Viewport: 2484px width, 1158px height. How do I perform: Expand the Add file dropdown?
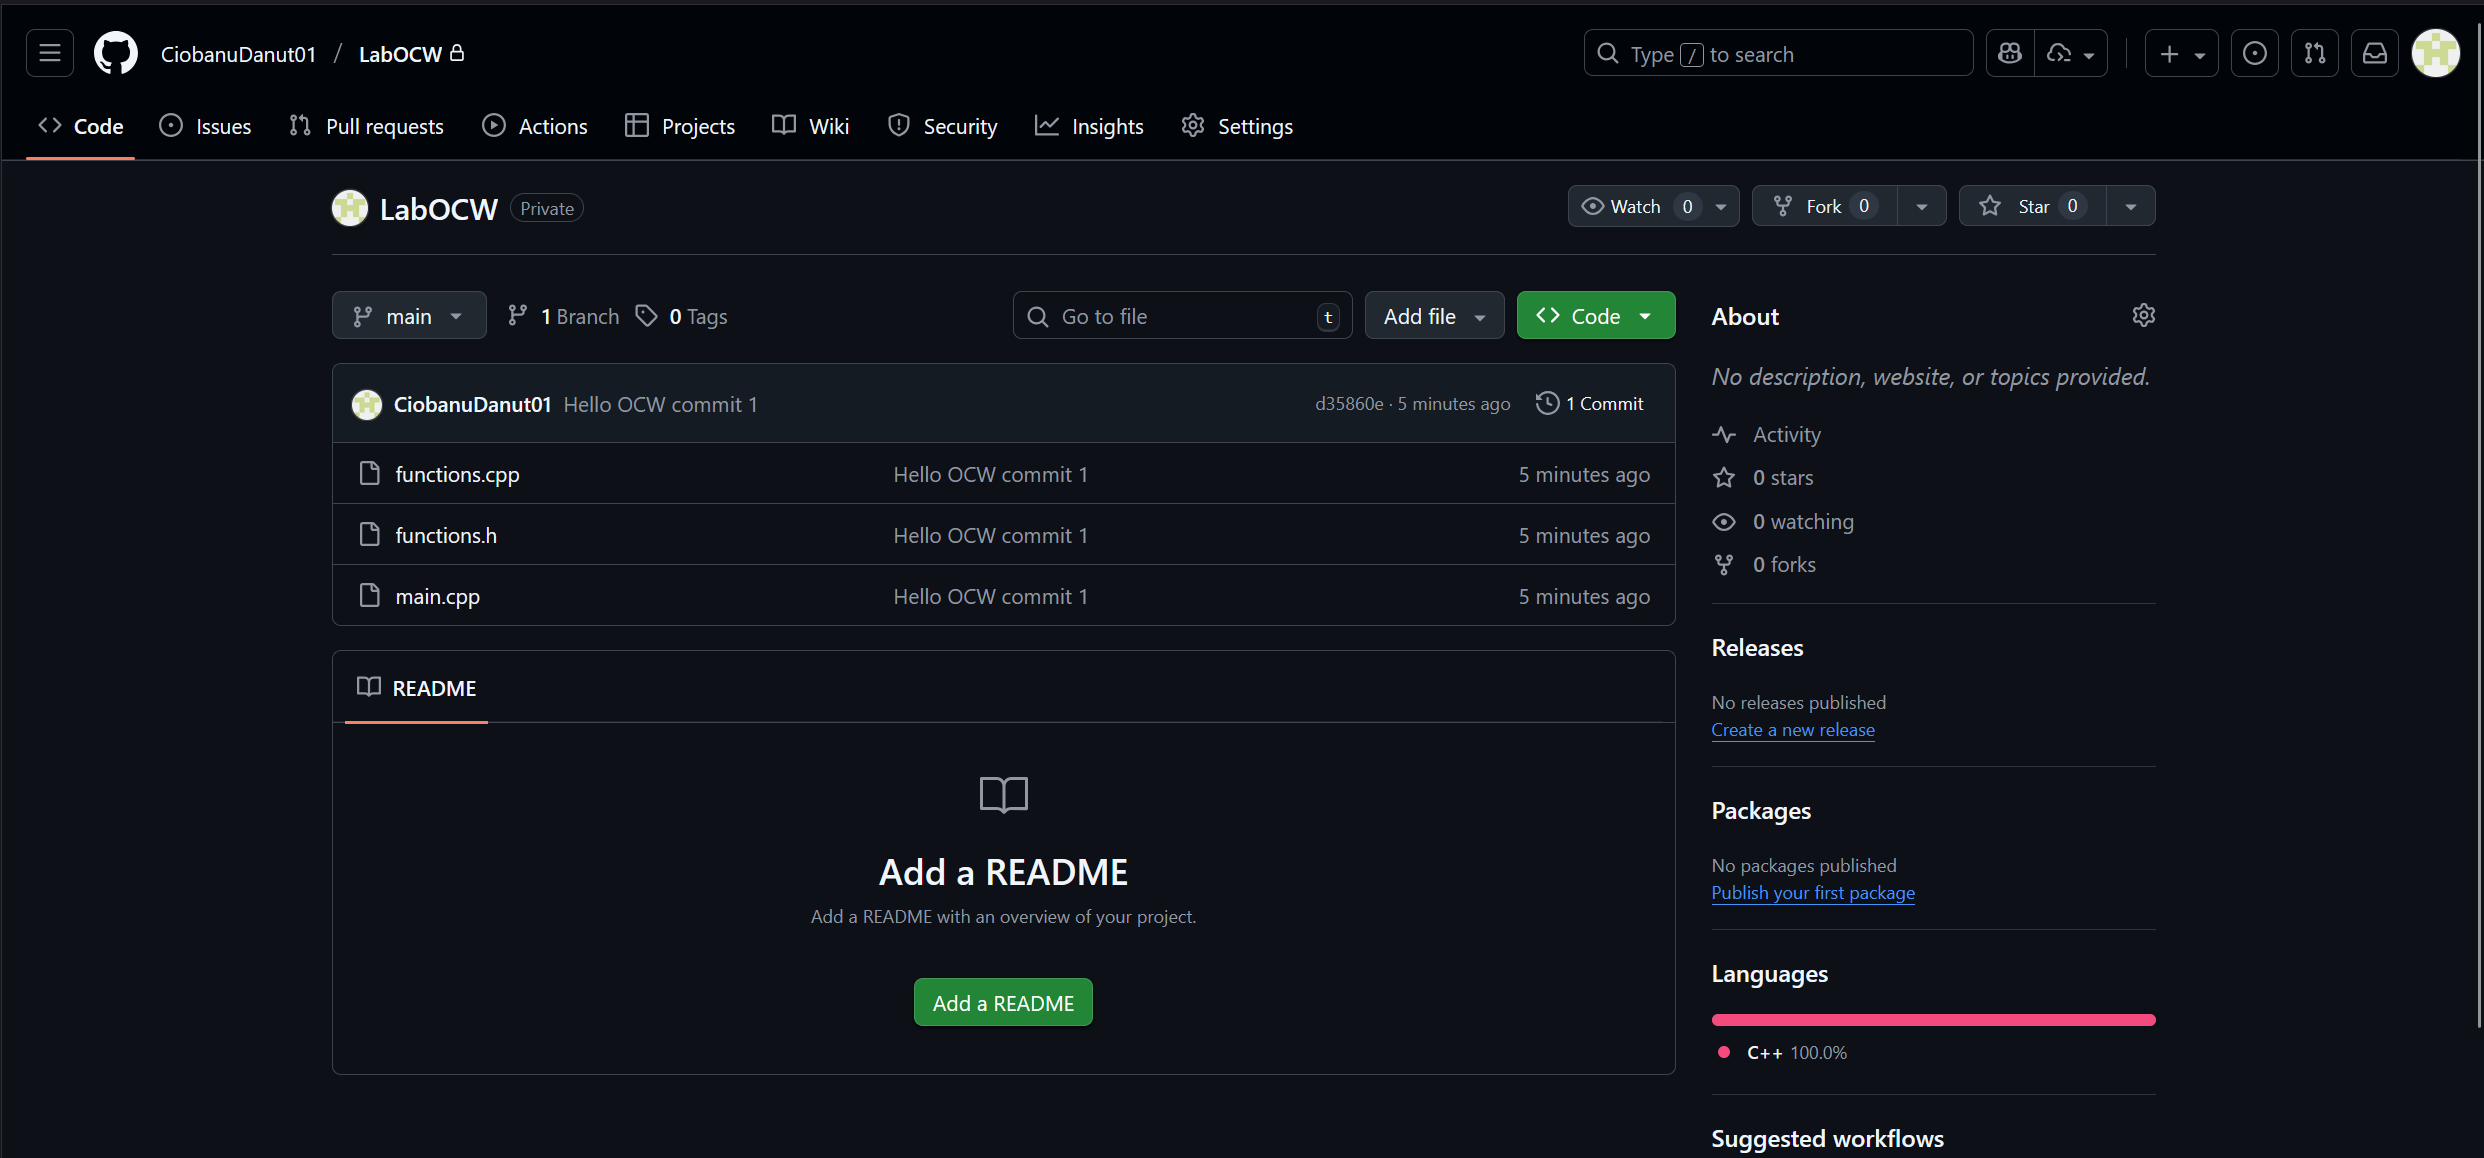click(x=1434, y=316)
